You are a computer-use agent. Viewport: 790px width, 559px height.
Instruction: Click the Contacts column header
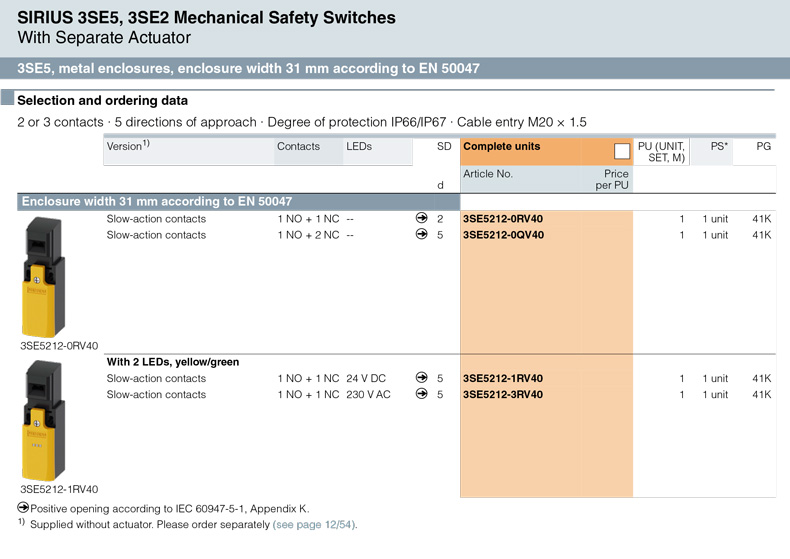pos(298,147)
